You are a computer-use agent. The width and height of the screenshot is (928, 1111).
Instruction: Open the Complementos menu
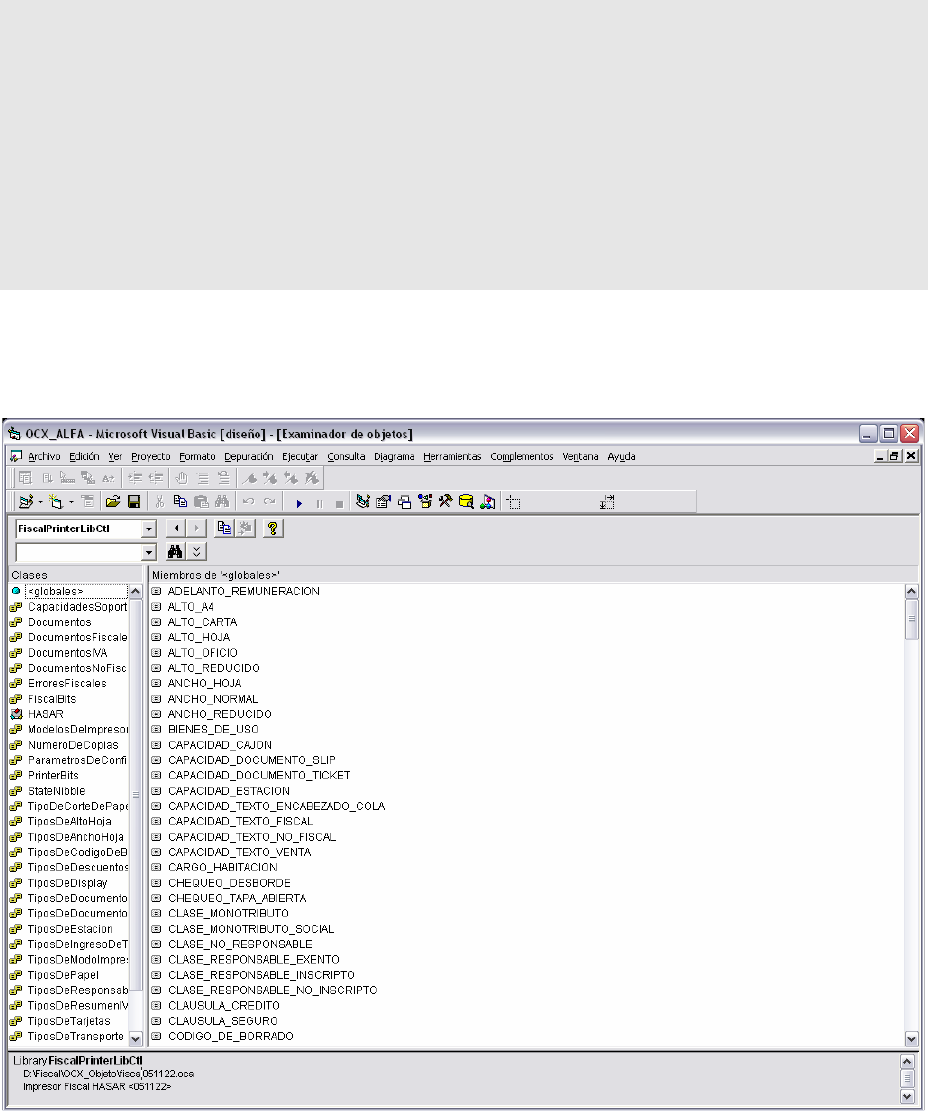(x=521, y=456)
